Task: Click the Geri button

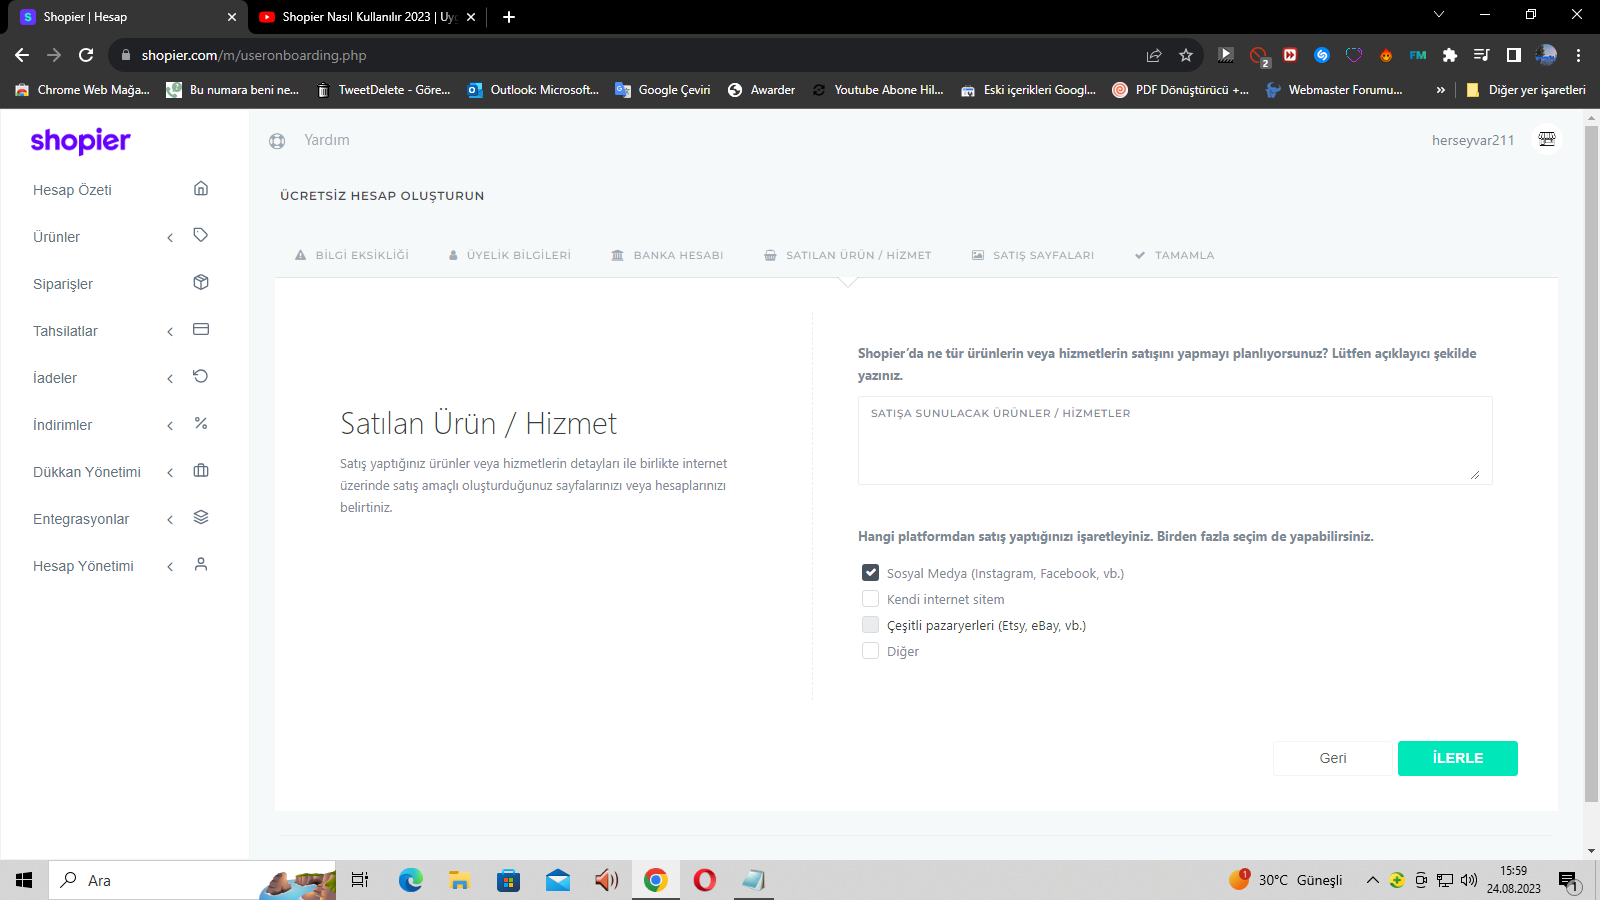Action: (x=1333, y=758)
